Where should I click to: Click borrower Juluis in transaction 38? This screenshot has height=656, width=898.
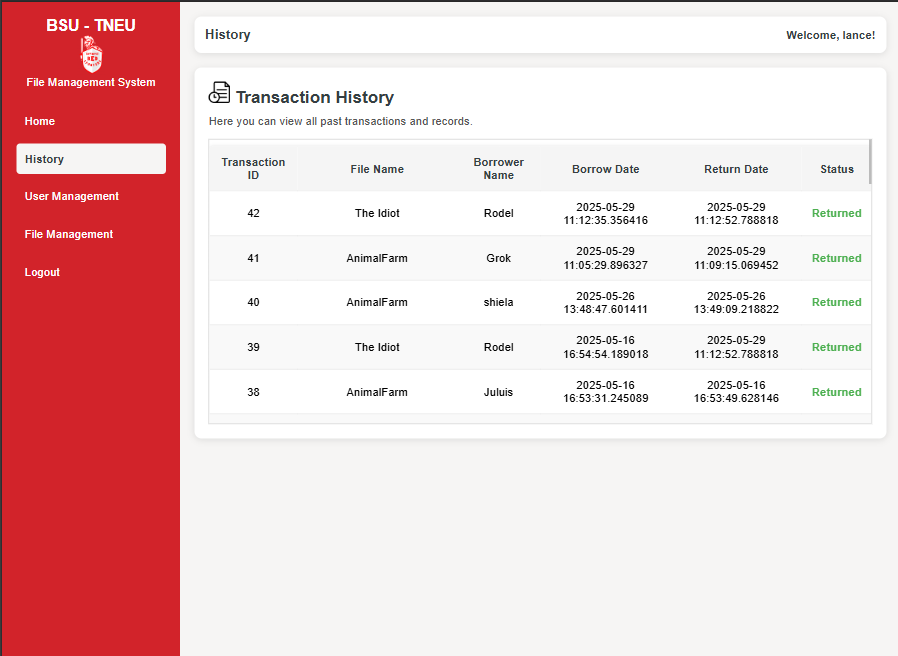498,392
